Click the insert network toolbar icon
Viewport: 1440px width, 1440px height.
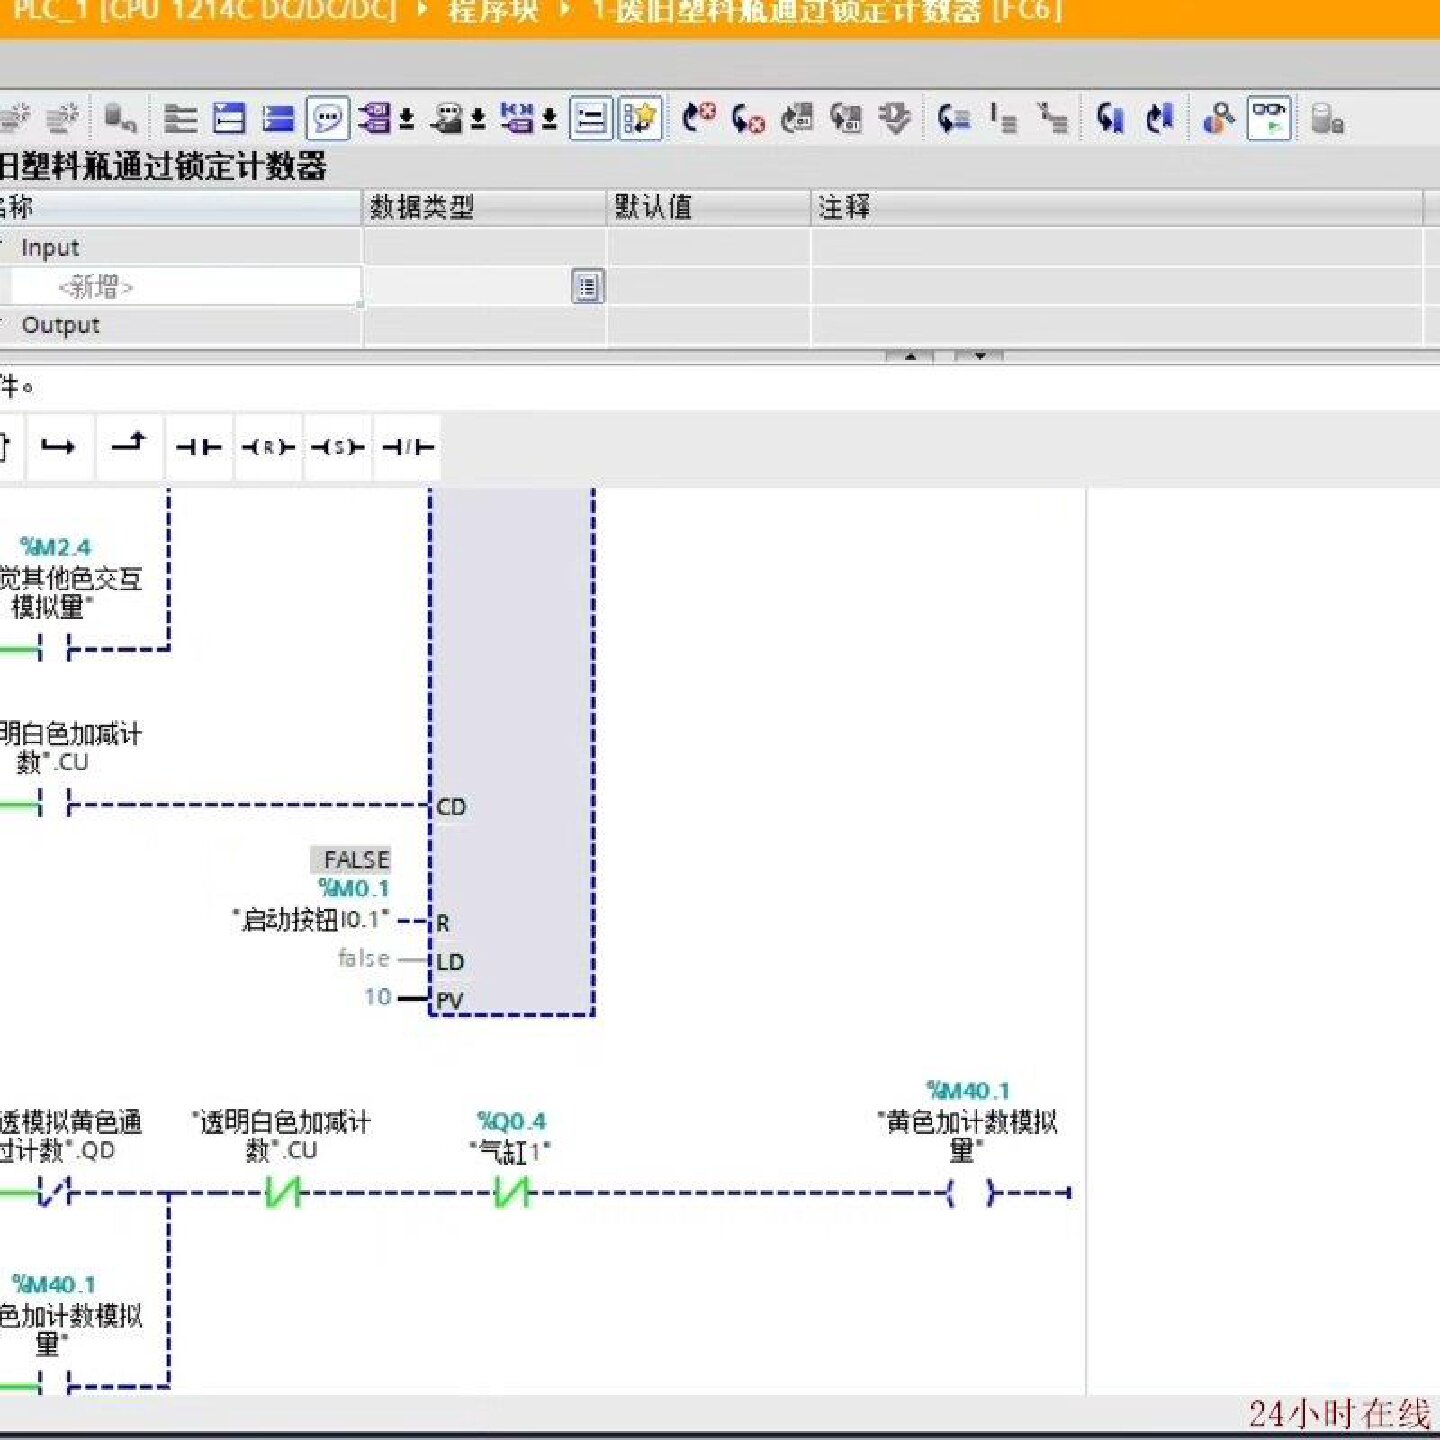pyautogui.click(x=14, y=119)
